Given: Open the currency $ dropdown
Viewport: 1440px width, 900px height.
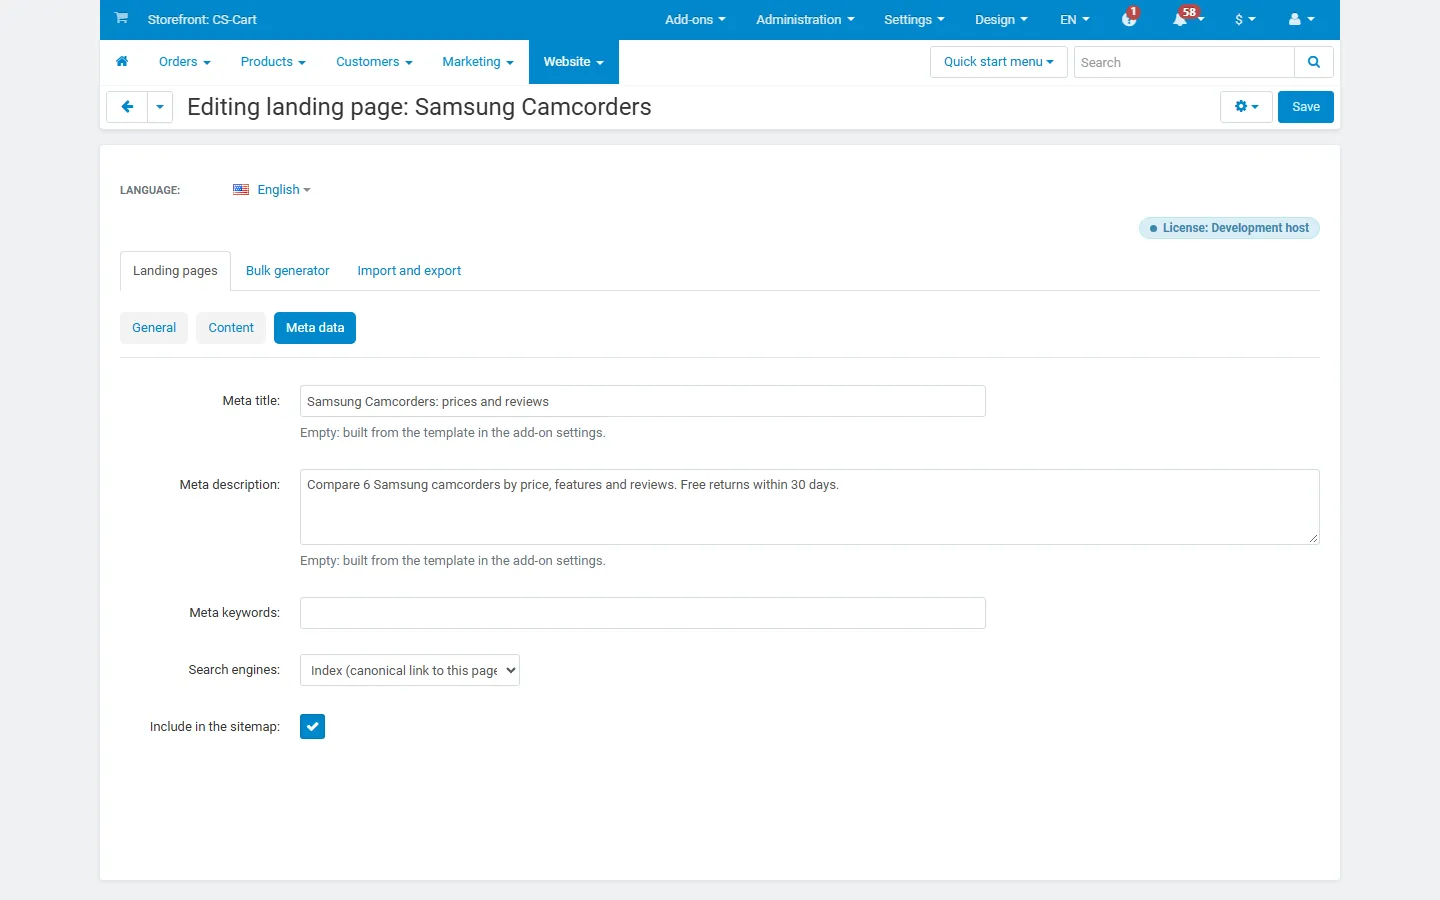Looking at the screenshot, I should pyautogui.click(x=1245, y=19).
